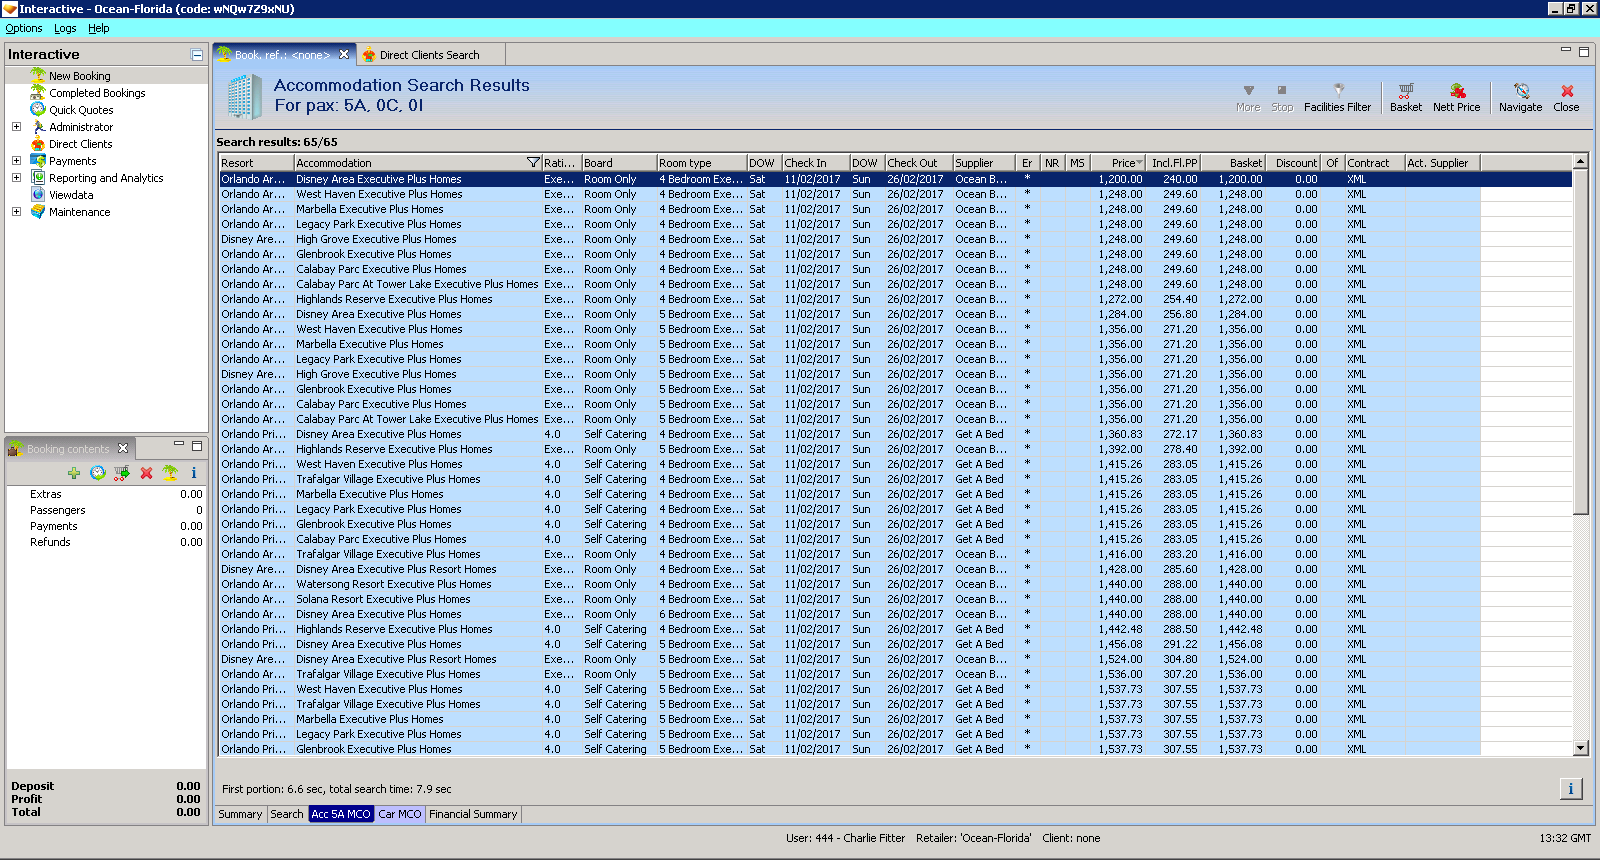Select the Acc 5A MCO tab
1600x860 pixels.
[x=341, y=814]
